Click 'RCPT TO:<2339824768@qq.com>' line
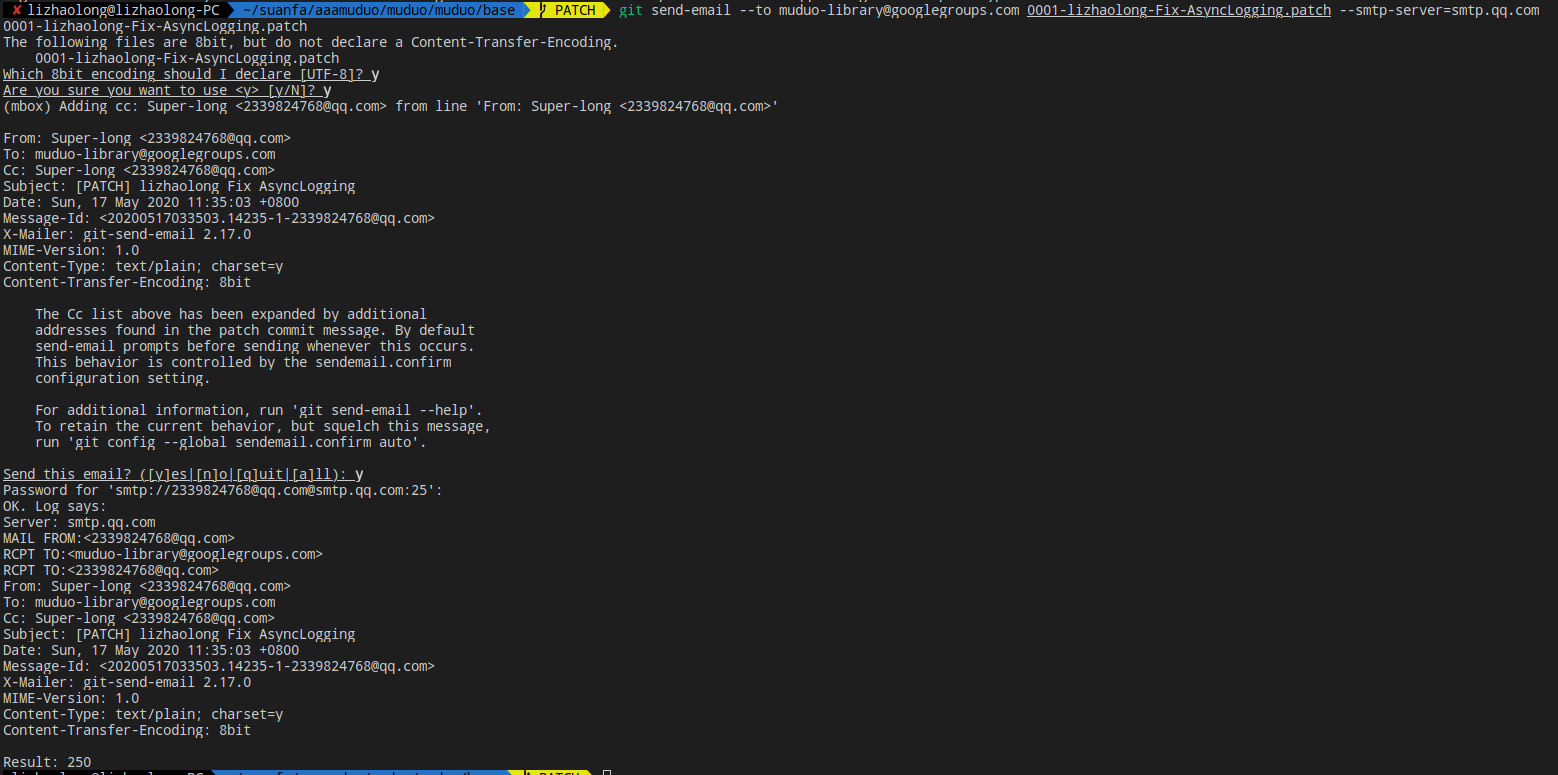 coord(111,570)
